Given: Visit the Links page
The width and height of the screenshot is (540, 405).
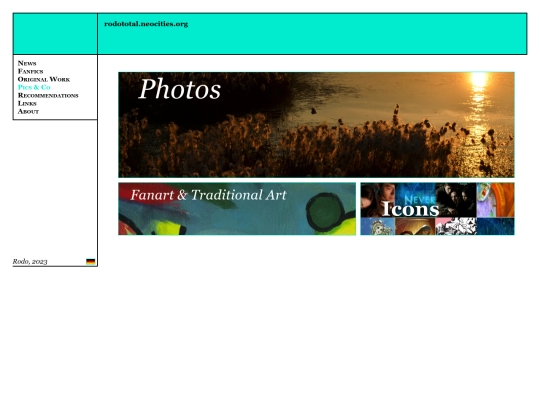Looking at the screenshot, I should pos(27,103).
